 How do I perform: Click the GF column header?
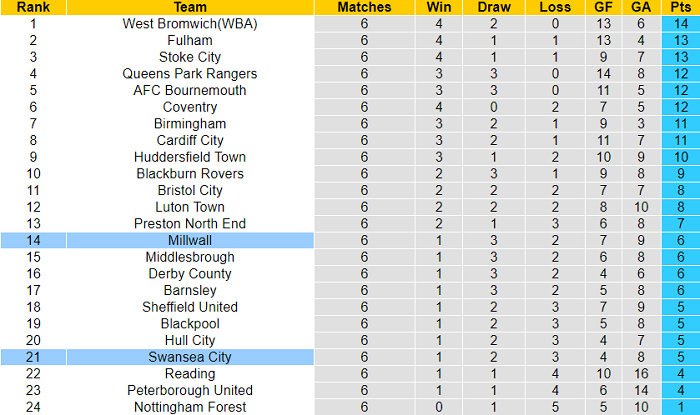(601, 7)
